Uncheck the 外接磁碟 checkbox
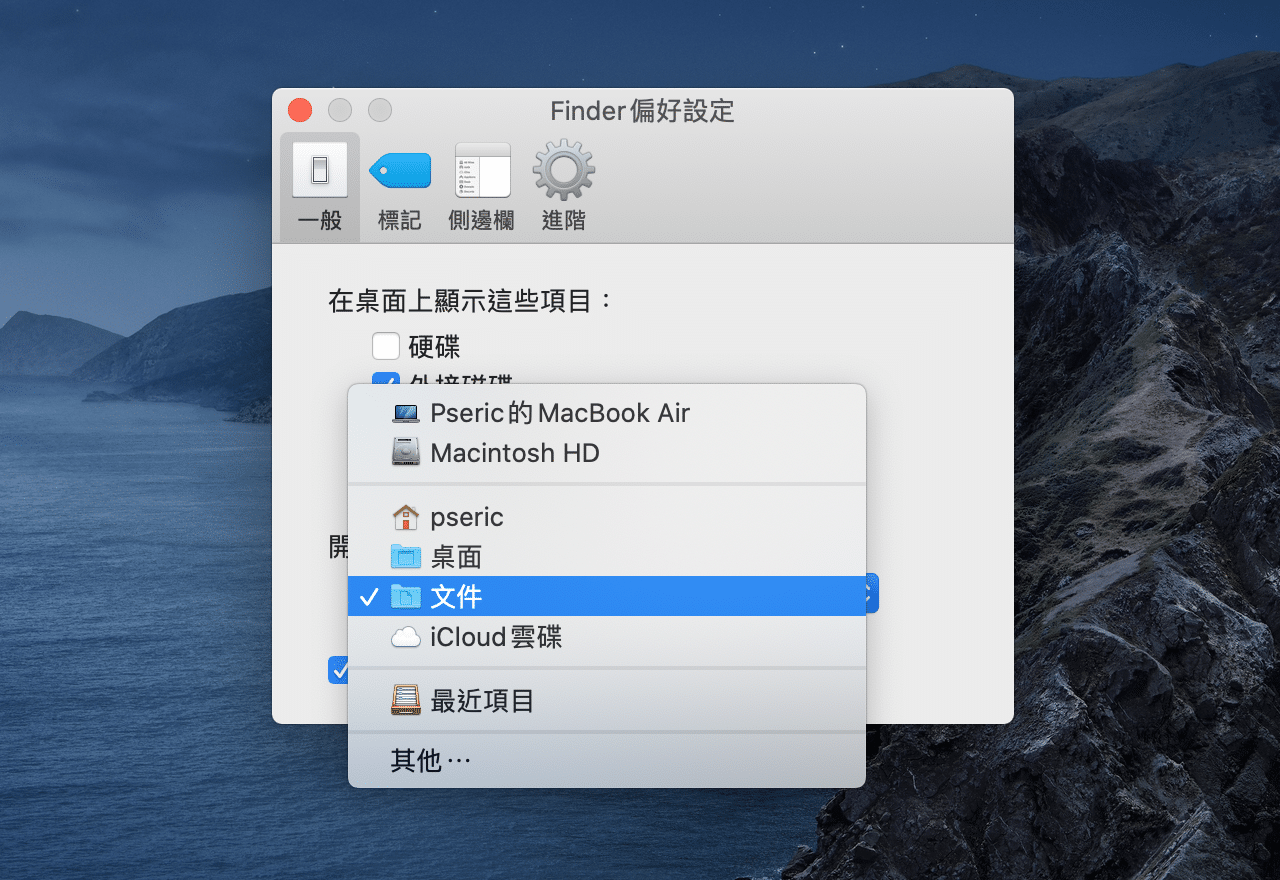Viewport: 1280px width, 880px height. click(x=386, y=379)
